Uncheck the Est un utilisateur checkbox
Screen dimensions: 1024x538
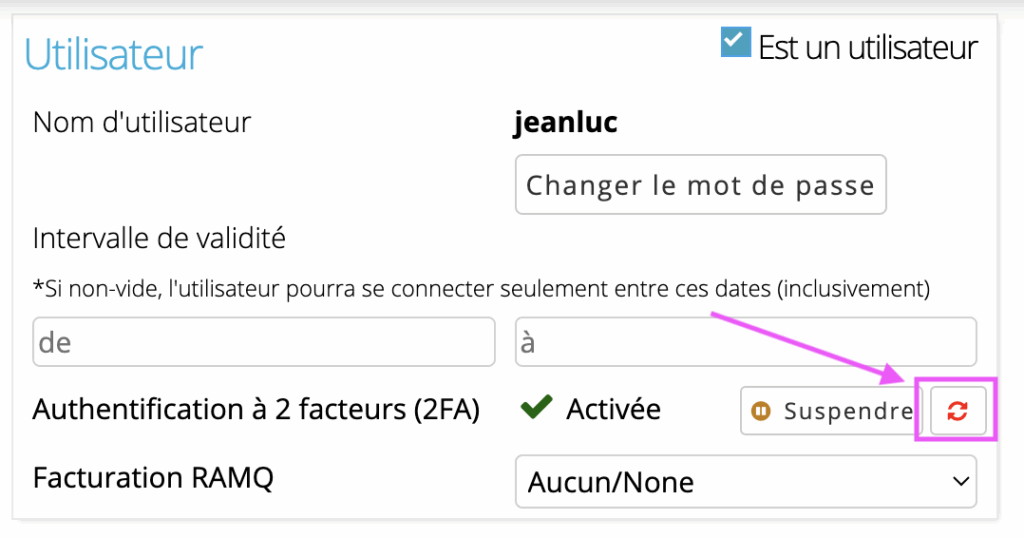click(x=736, y=42)
